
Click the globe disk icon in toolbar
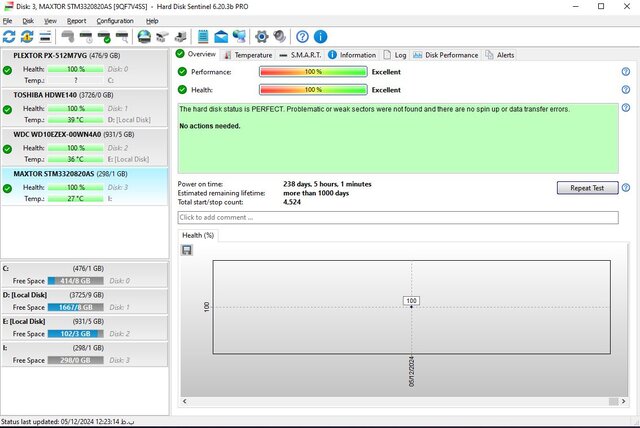pos(144,37)
